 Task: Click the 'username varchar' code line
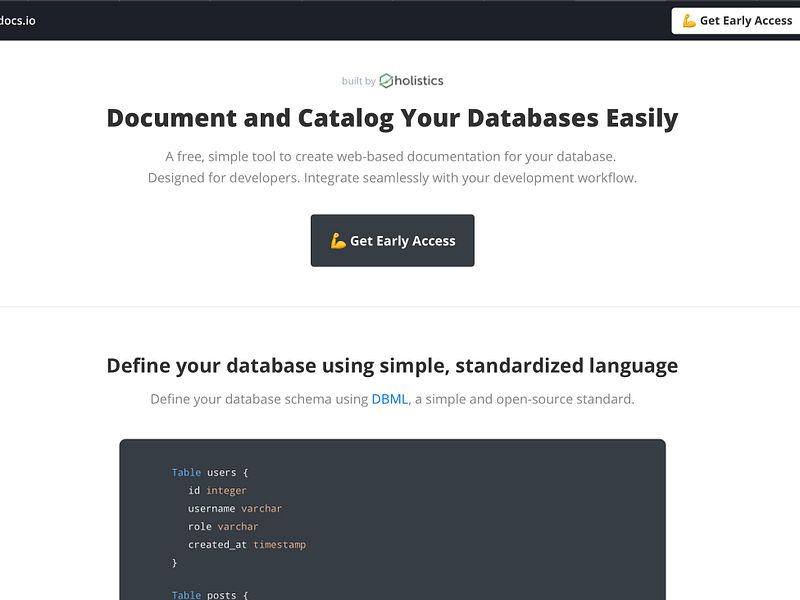235,508
